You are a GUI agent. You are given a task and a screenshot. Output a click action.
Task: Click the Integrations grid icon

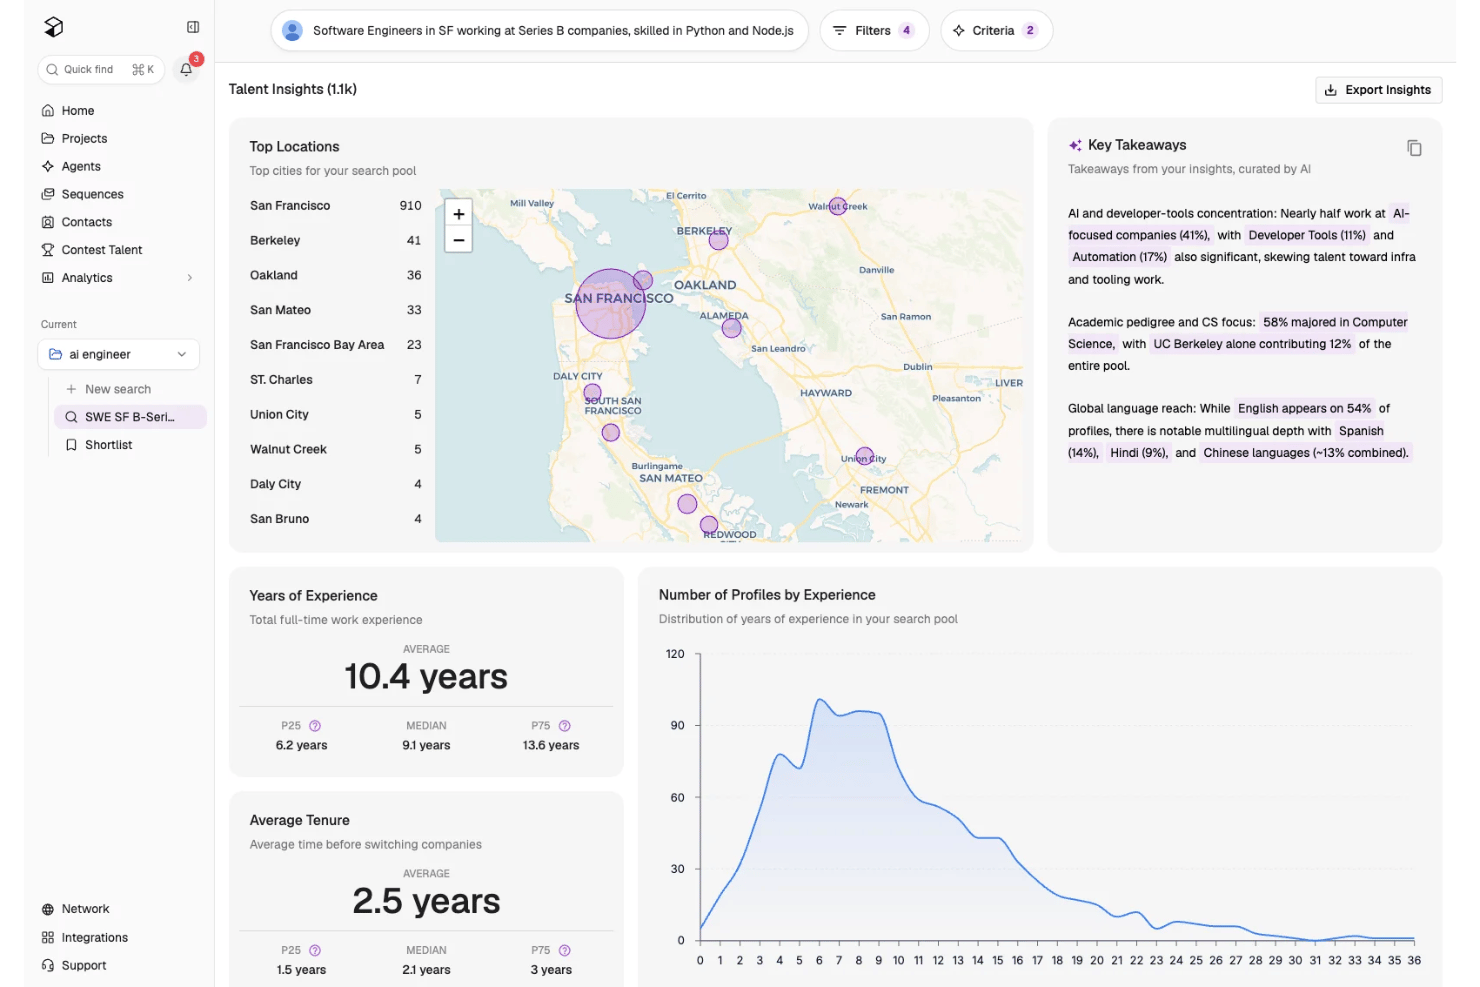coord(48,938)
